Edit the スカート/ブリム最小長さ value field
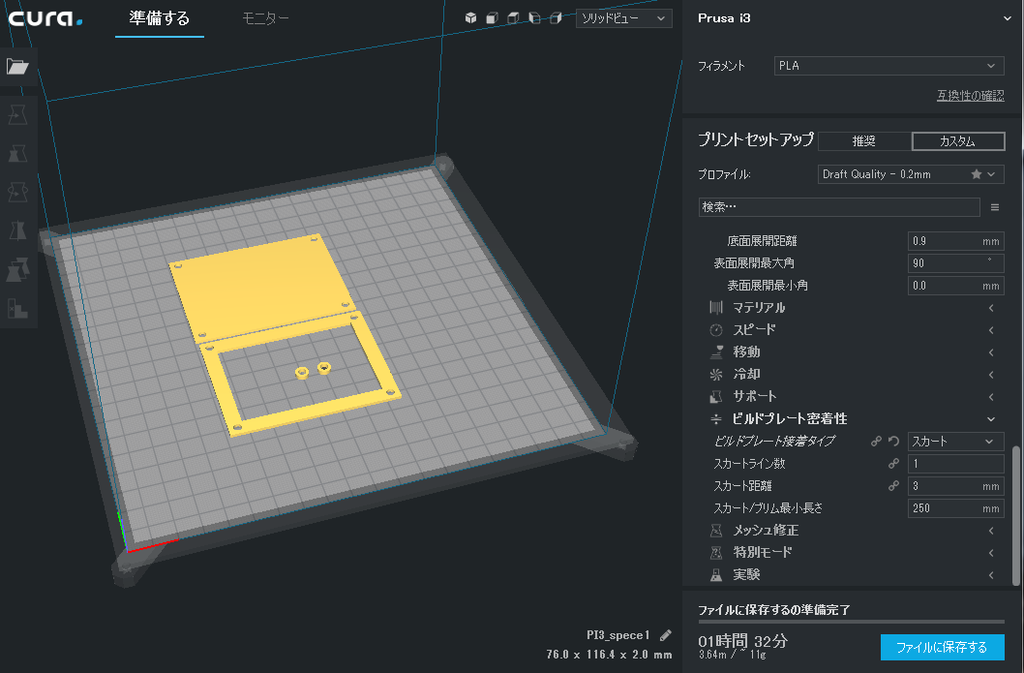Image resolution: width=1024 pixels, height=673 pixels. (x=956, y=508)
